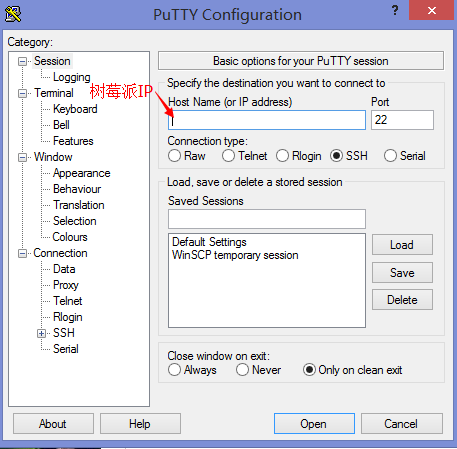Viewport: 457px width, 449px height.
Task: Click the Port number field
Action: point(402,120)
